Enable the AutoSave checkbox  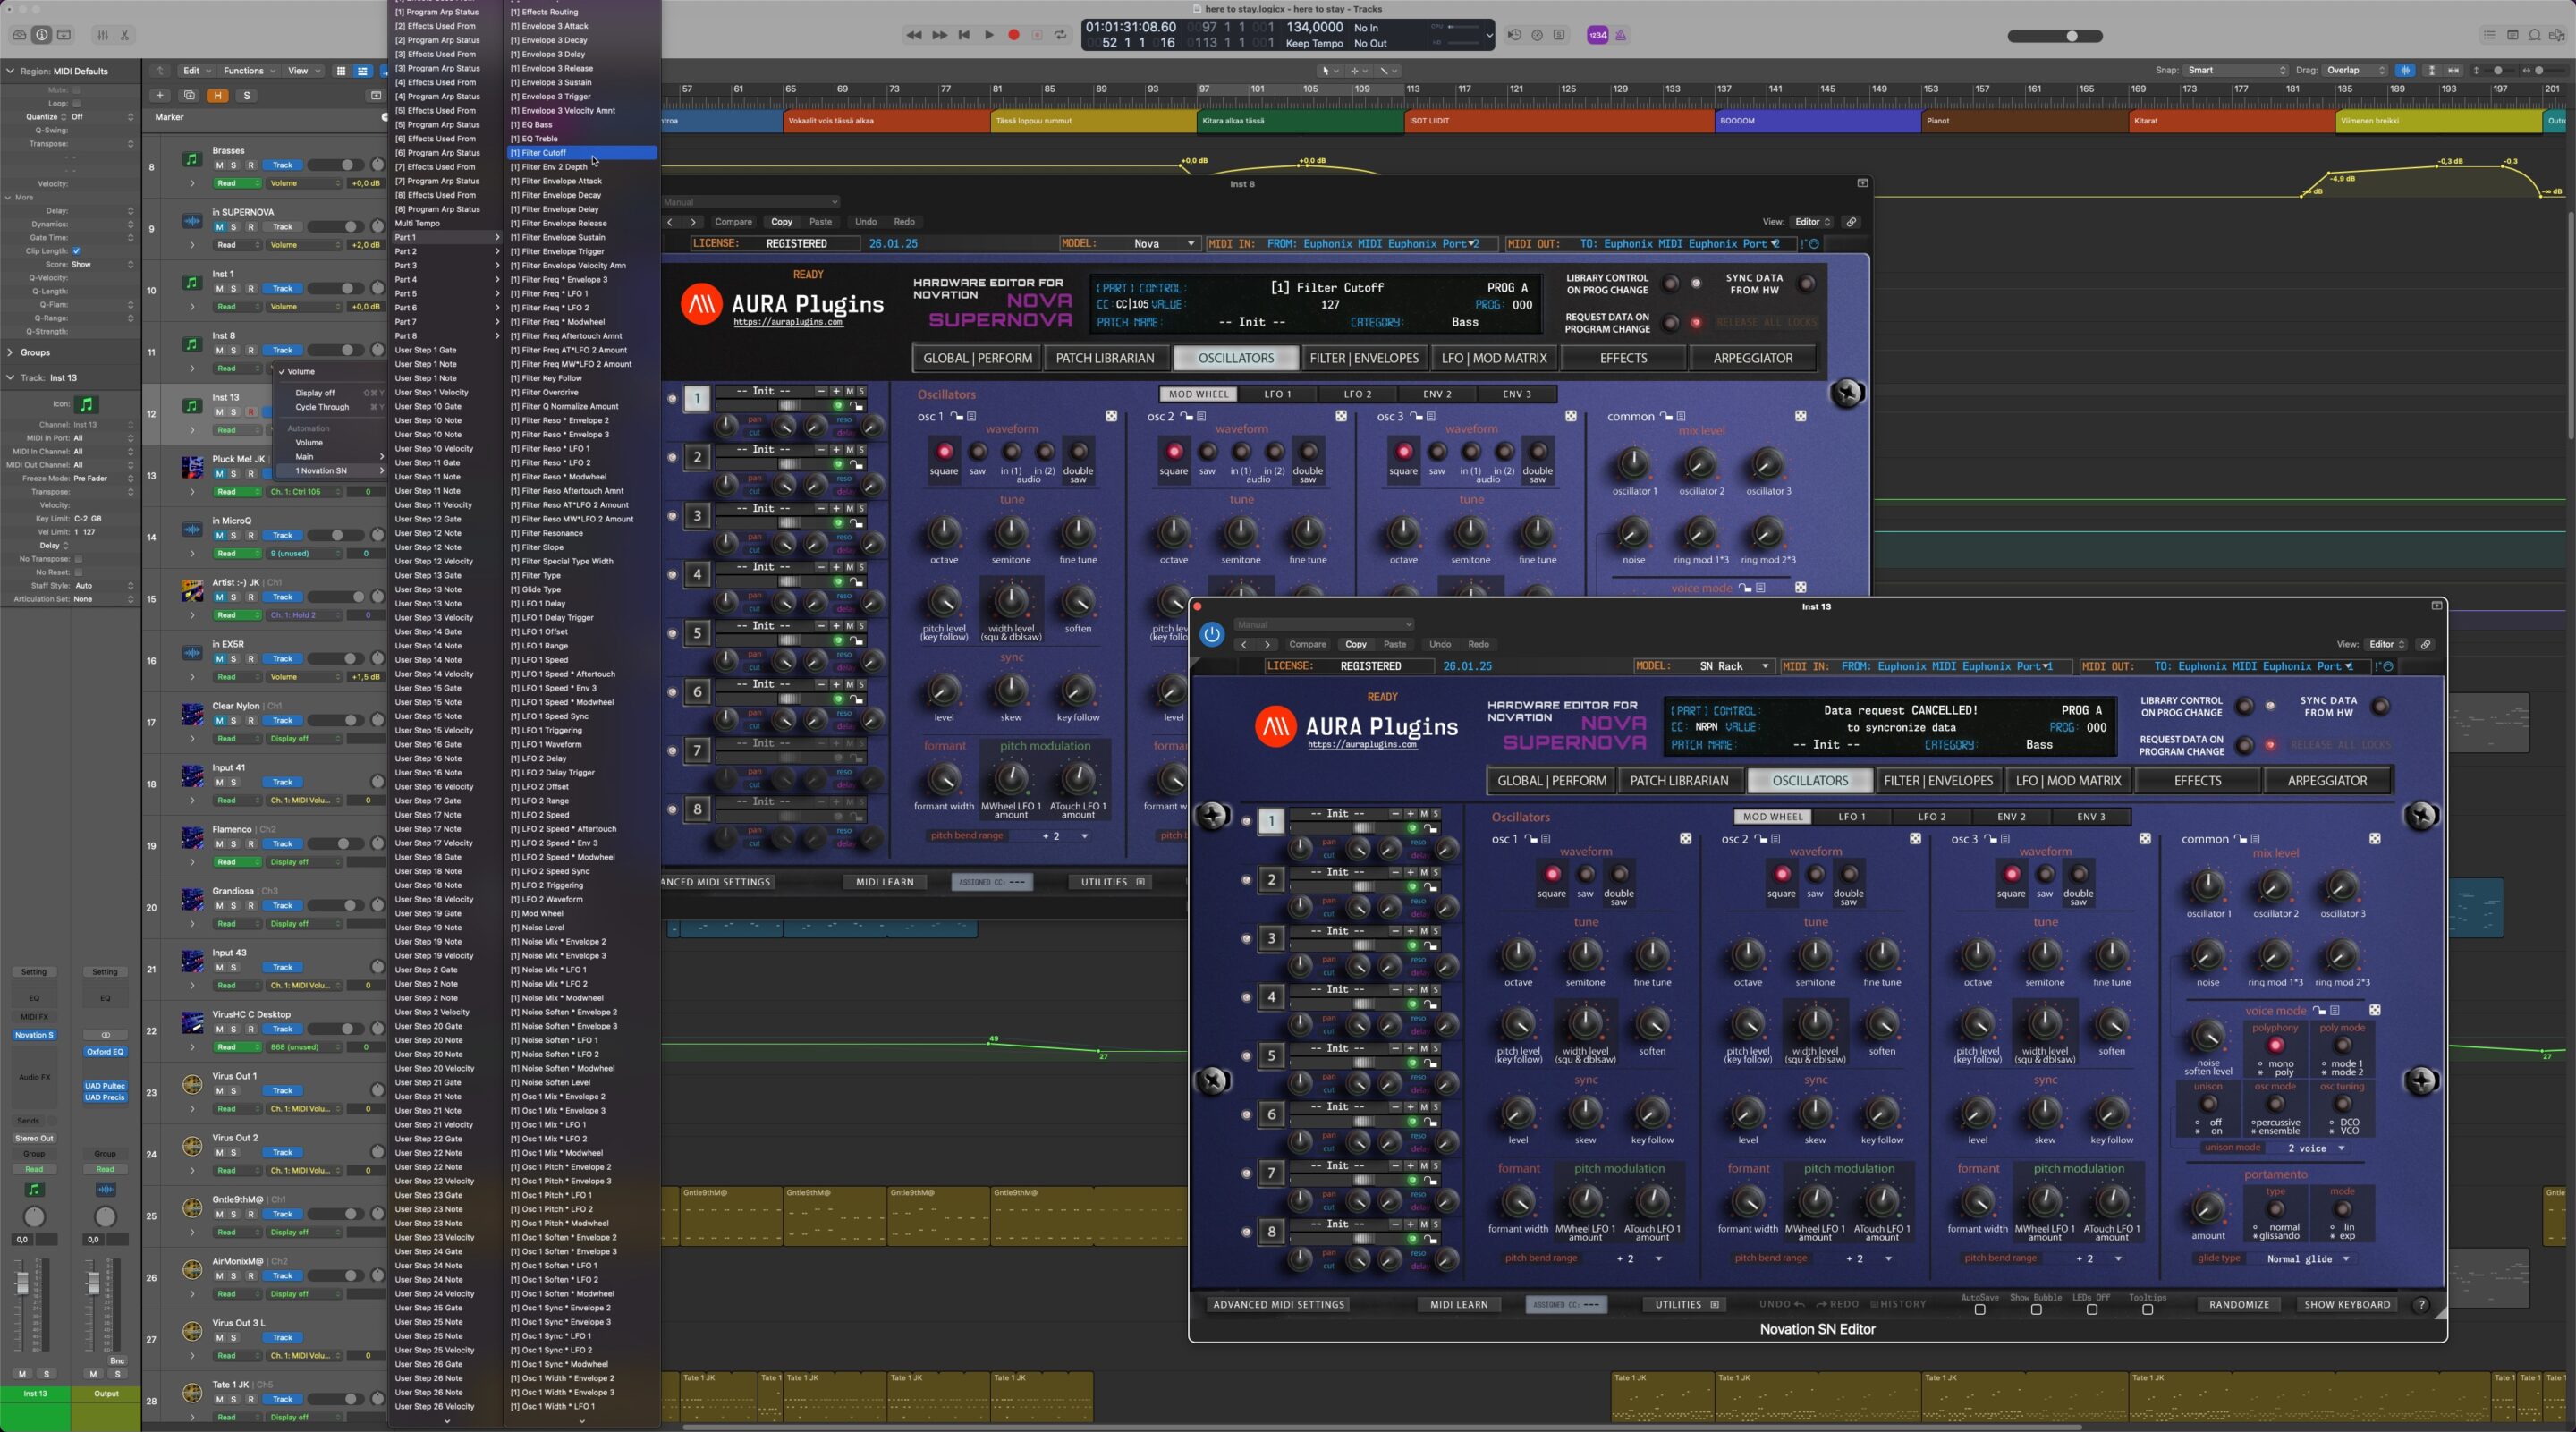[x=1979, y=1309]
